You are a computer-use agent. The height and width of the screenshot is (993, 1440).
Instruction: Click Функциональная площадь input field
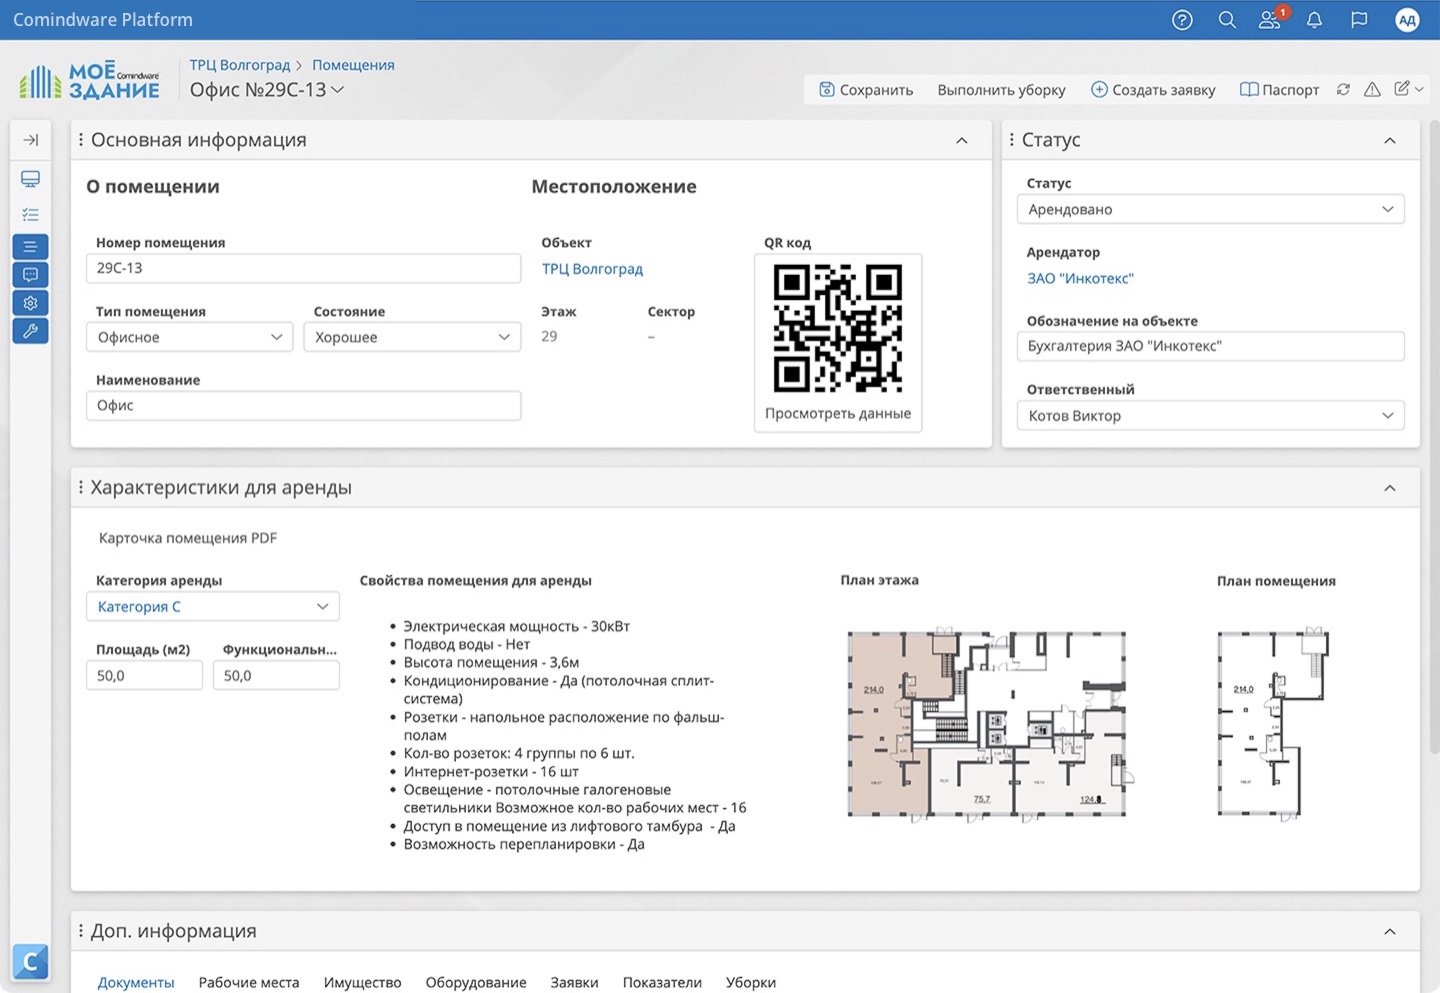coord(276,676)
